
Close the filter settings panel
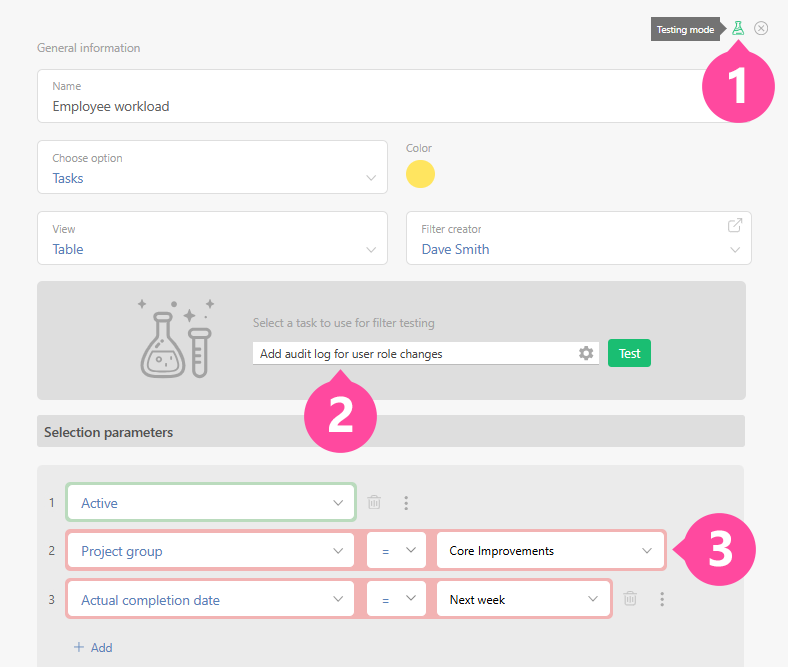(761, 28)
